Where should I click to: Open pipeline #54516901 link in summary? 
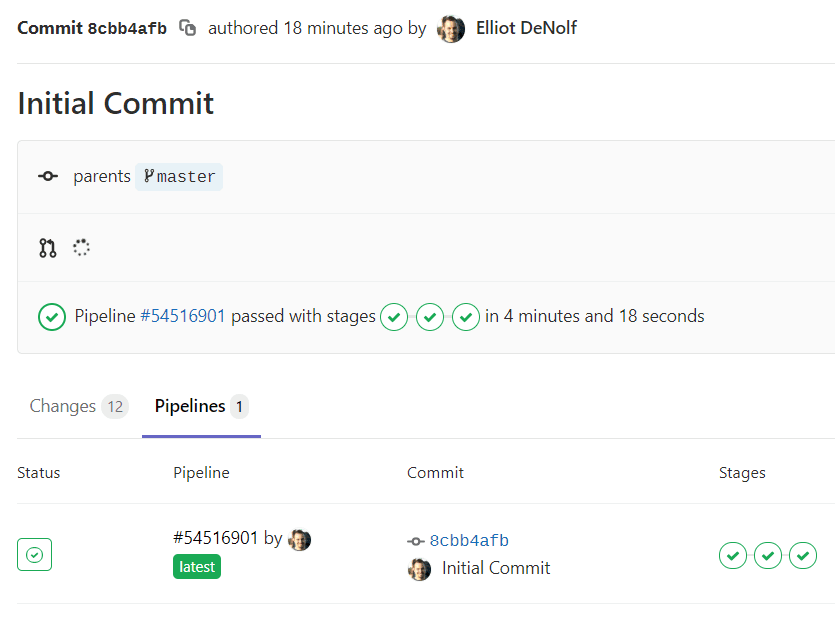[x=183, y=317]
